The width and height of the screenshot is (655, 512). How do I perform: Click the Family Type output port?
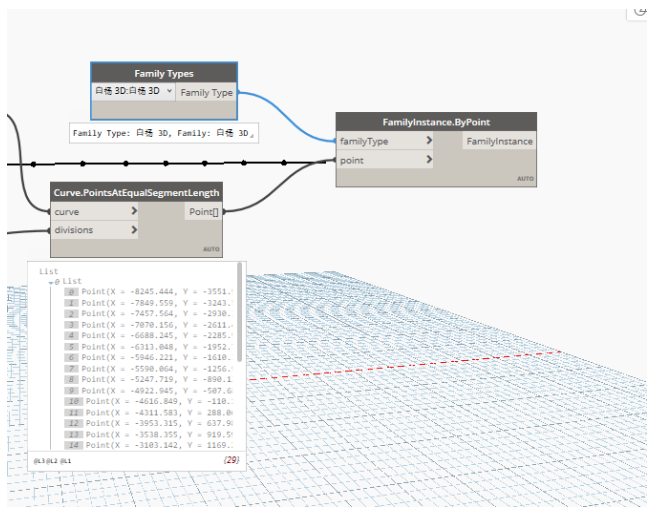tap(207, 92)
